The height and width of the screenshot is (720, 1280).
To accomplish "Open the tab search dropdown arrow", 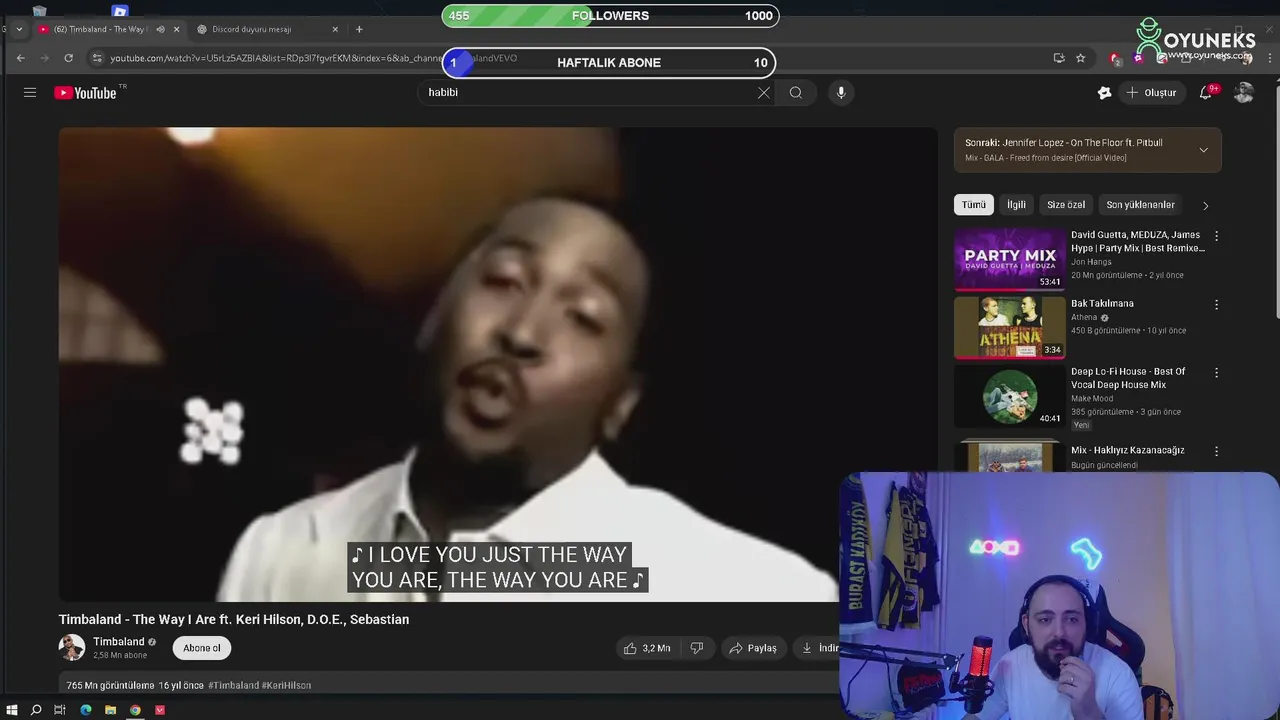I will [19, 29].
